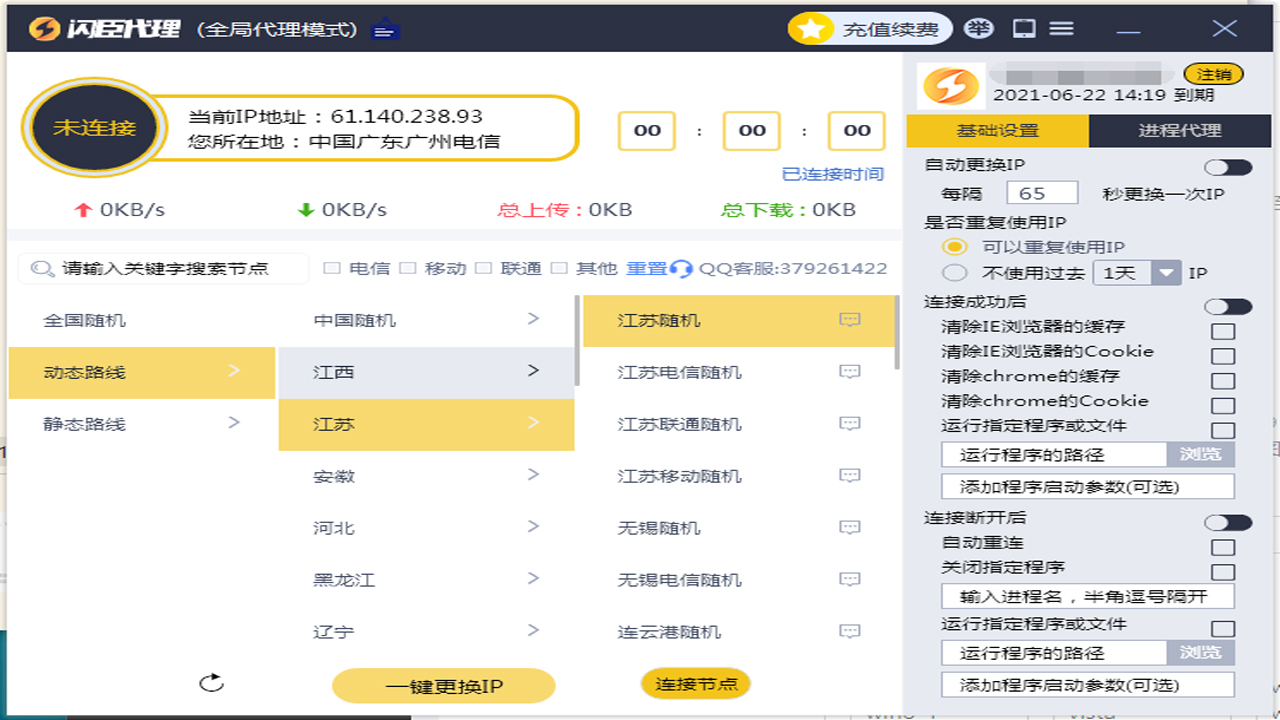Expand the 江西 province
Image resolution: width=1280 pixels, height=720 pixels.
(427, 372)
